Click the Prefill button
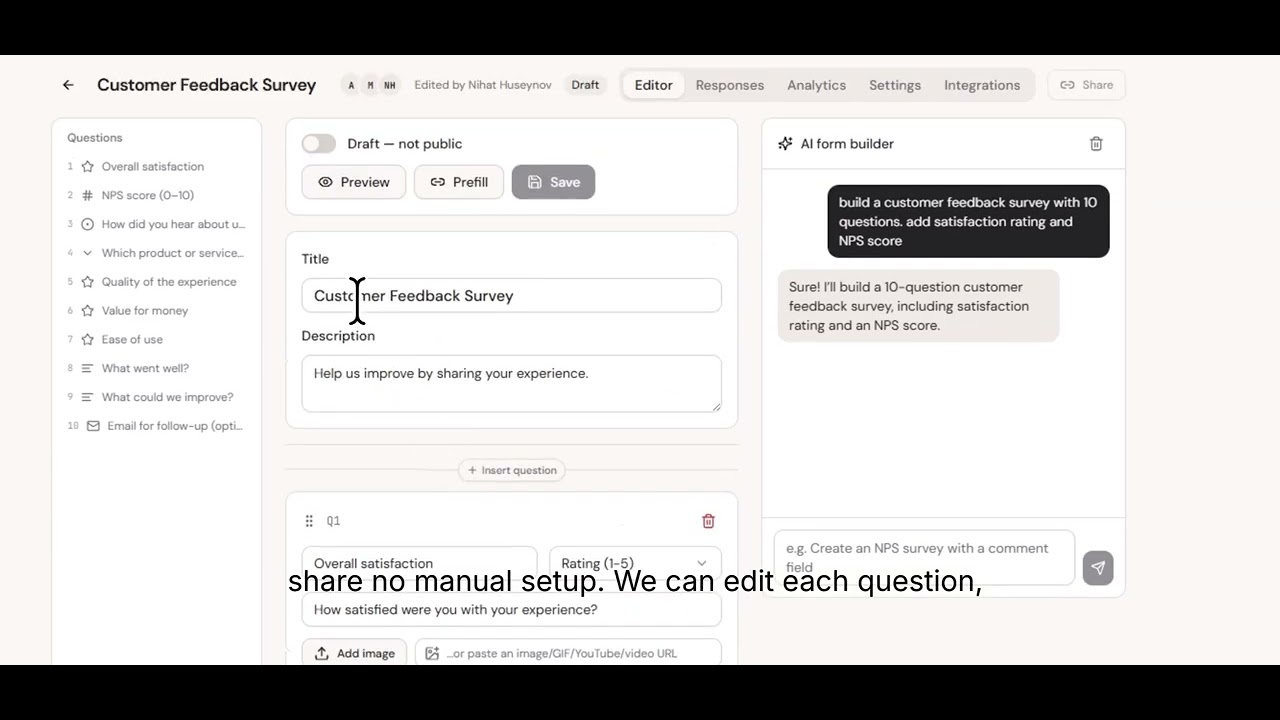1280x720 pixels. [459, 182]
